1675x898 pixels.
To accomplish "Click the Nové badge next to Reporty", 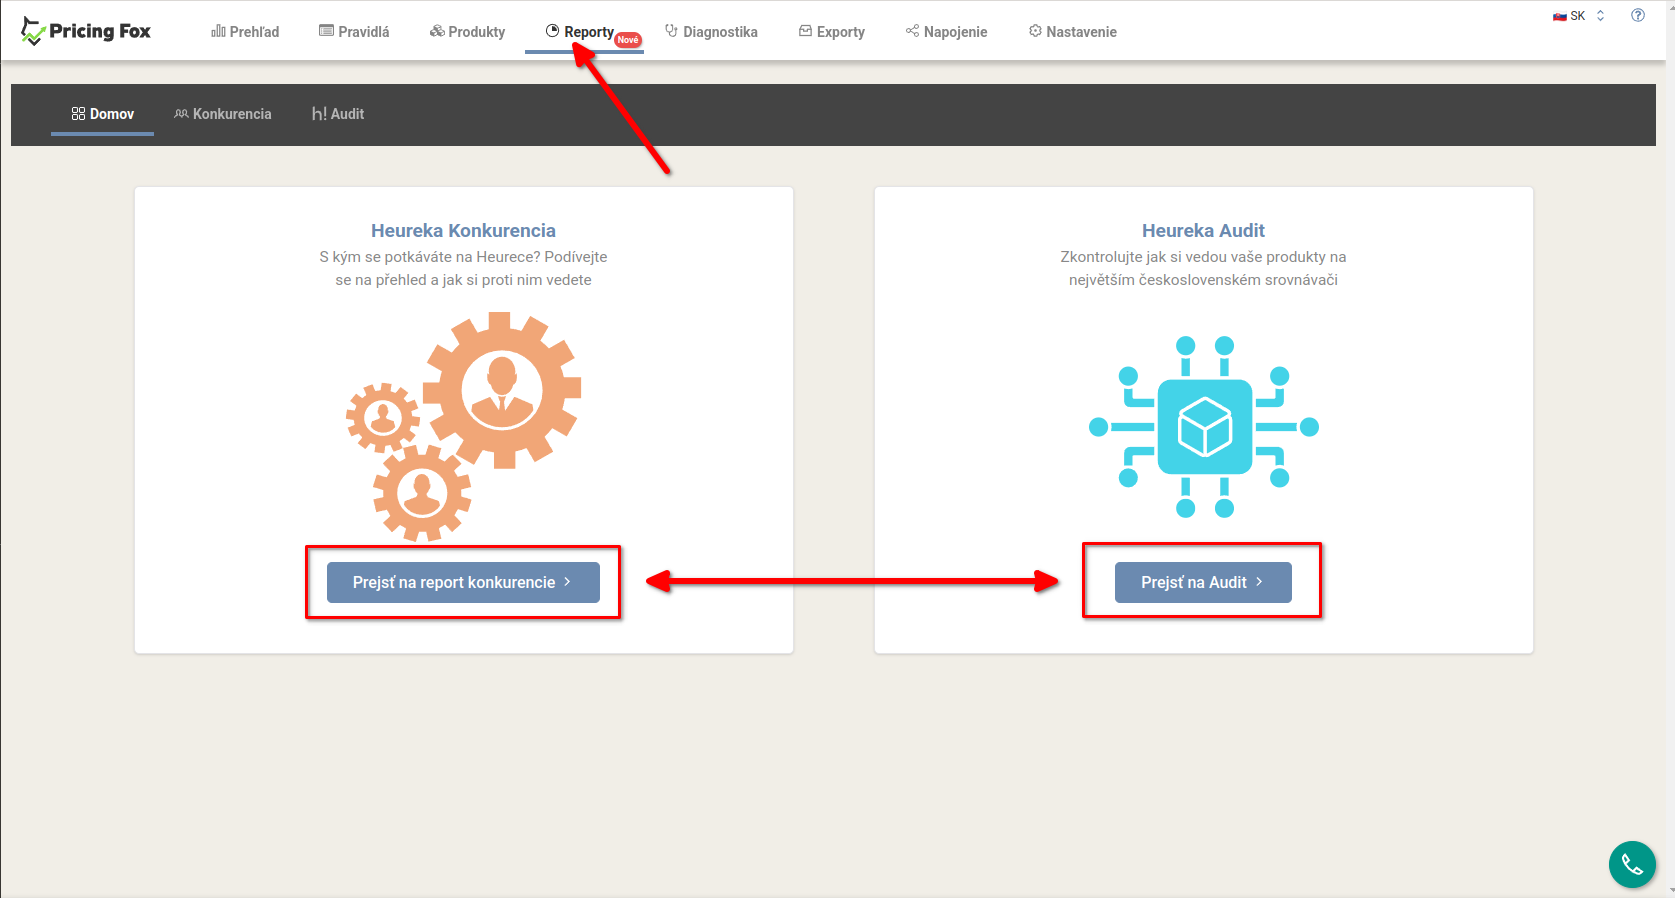I will [628, 40].
